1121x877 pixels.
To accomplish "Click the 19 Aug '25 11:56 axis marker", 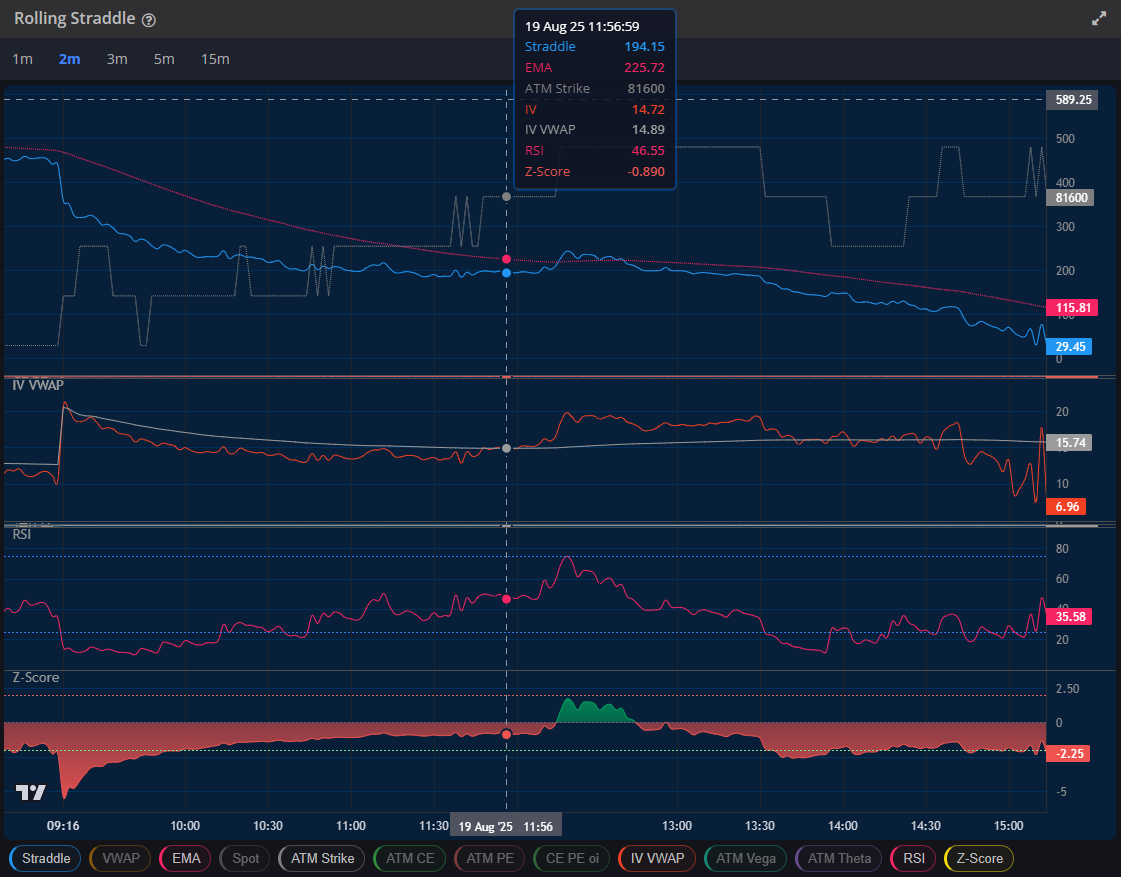I will 505,825.
